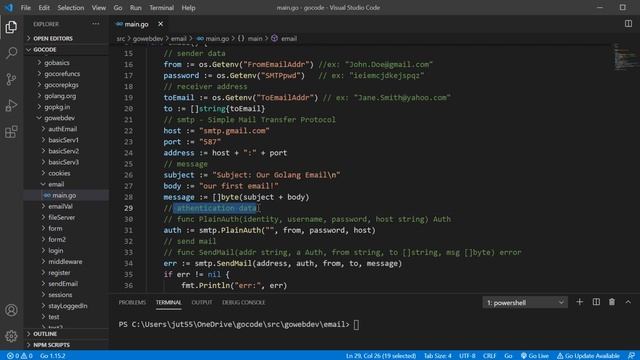Open the Explorer view icon
640x360 pixels.
[11, 27]
